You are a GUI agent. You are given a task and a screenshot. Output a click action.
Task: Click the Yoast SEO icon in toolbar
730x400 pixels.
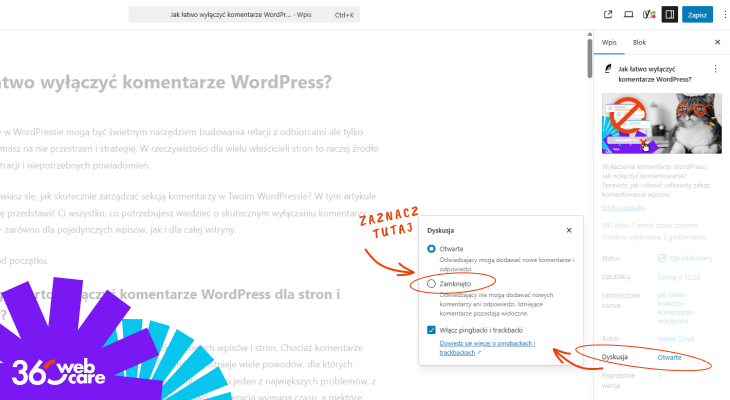[x=649, y=15]
